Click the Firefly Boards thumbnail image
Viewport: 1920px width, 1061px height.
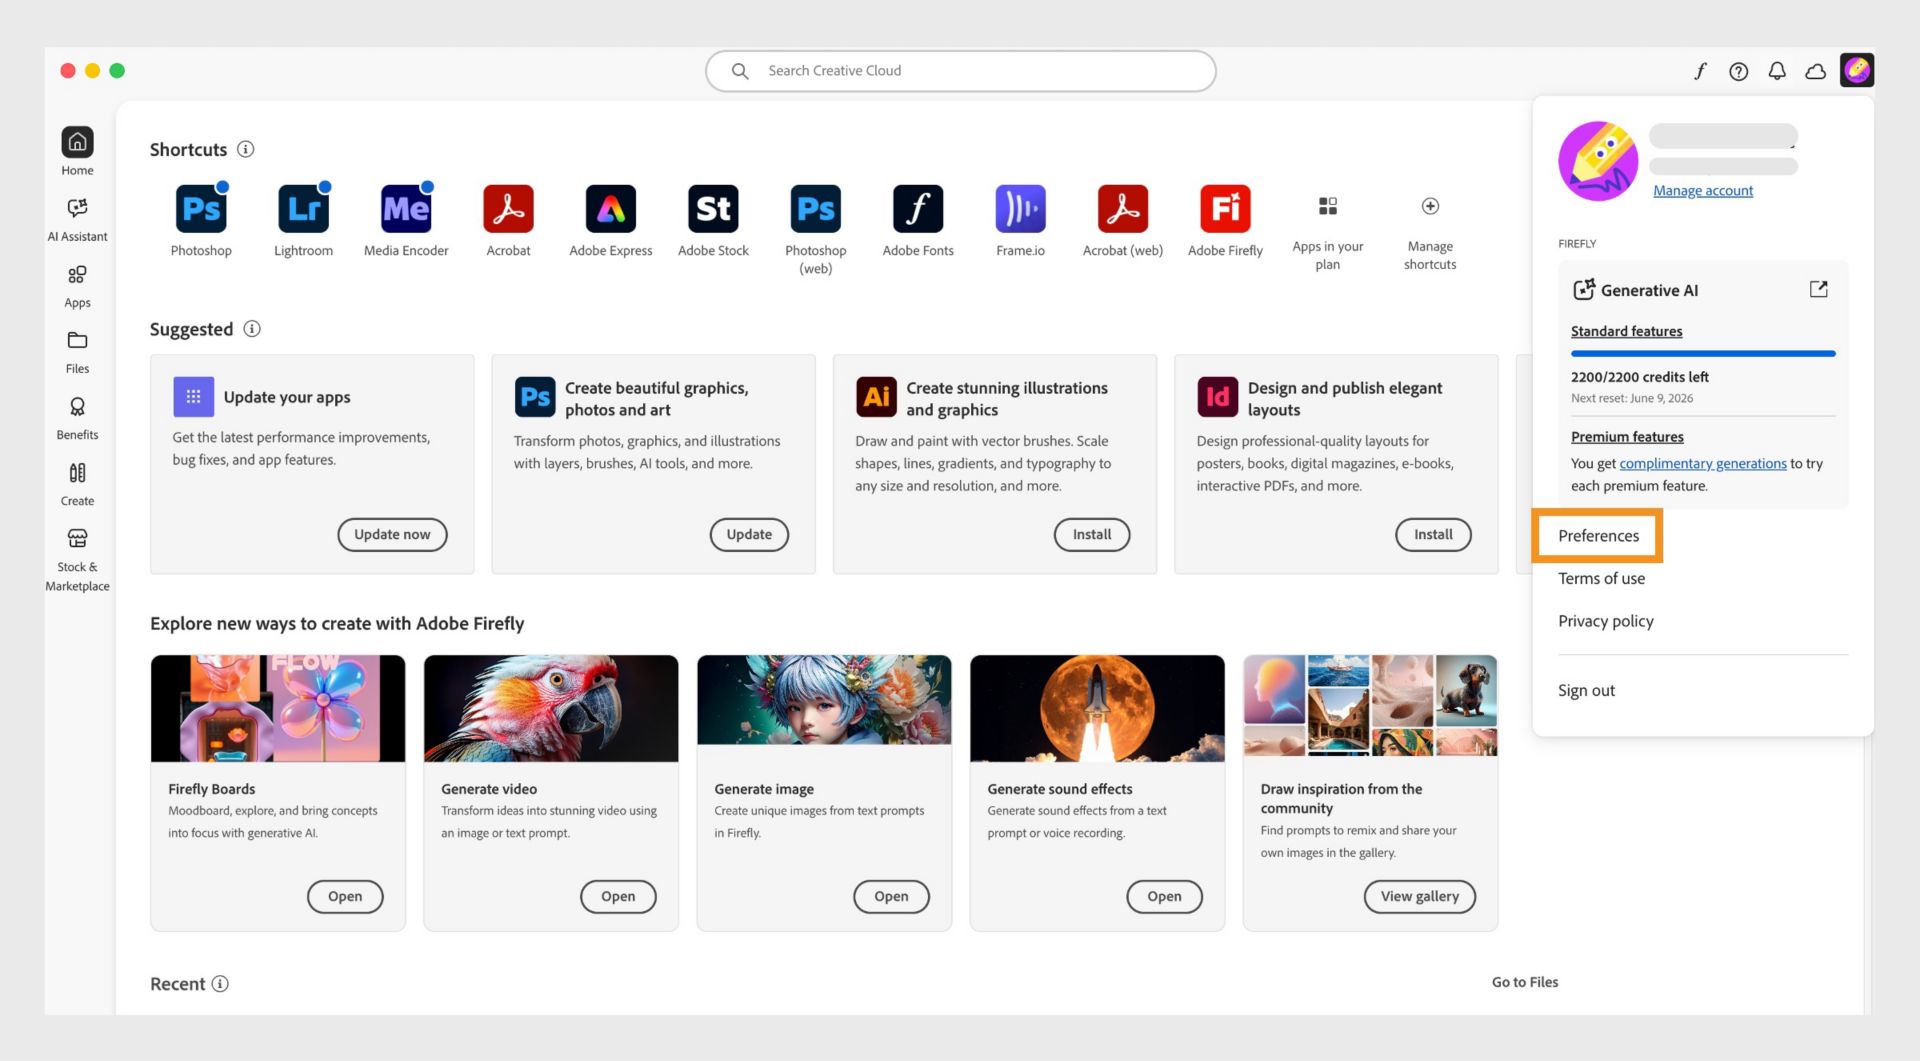coord(278,708)
